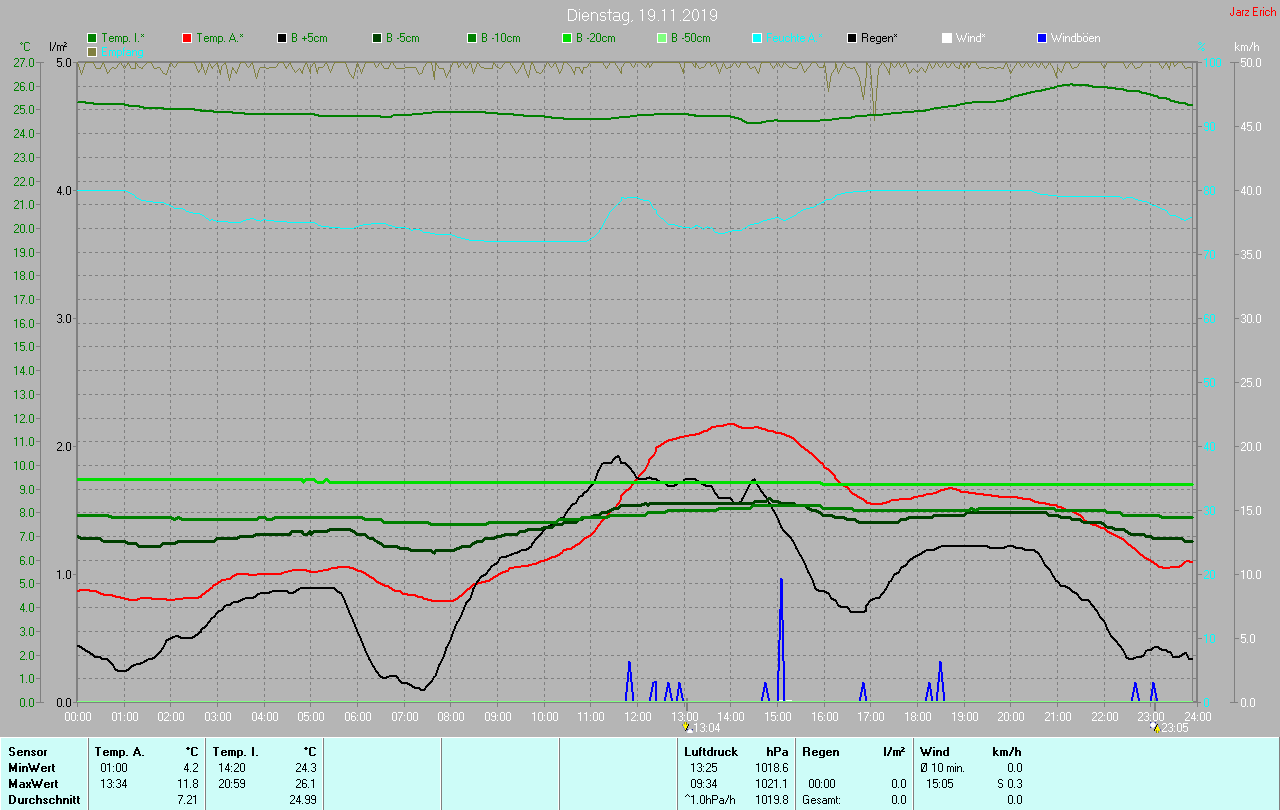Select the Luftdruck header in the stats table
The height and width of the screenshot is (810, 1280).
click(710, 751)
